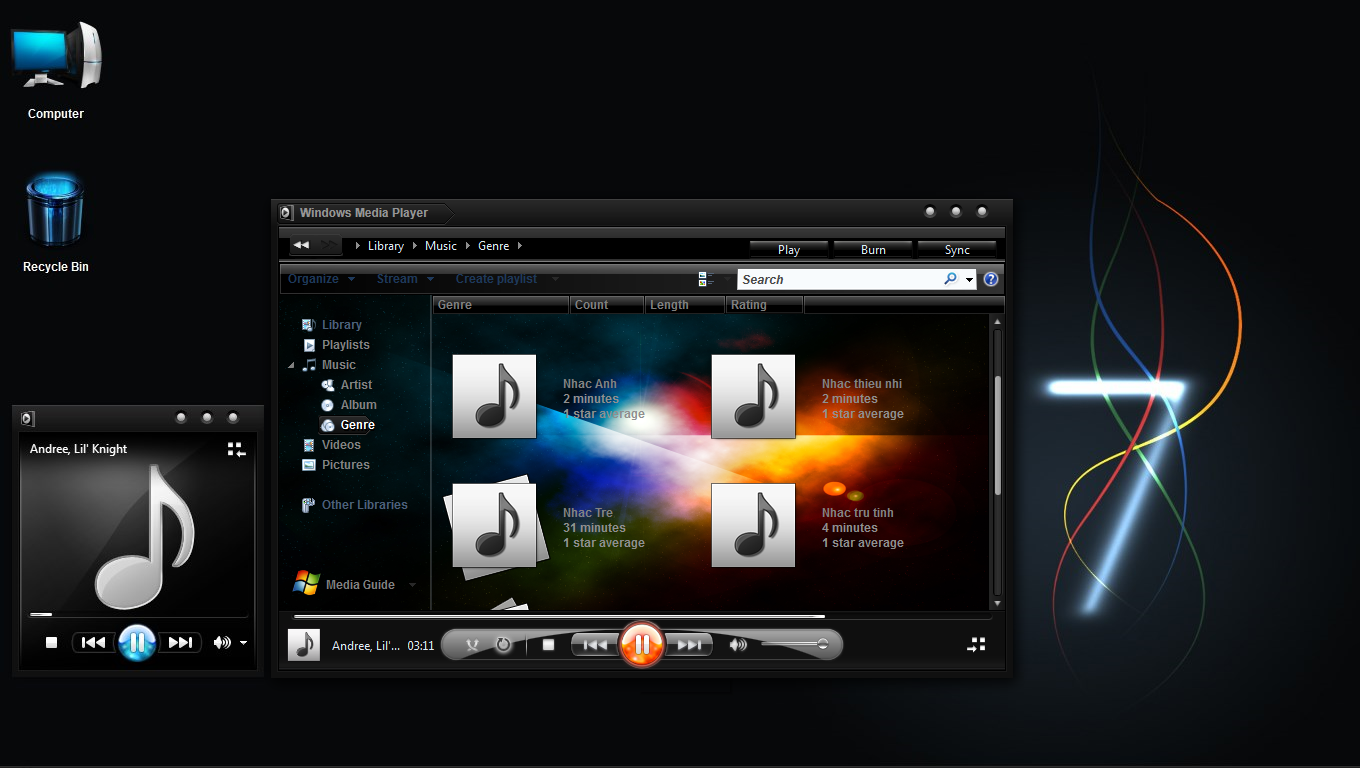Open mini player volume dropdown arrow
The image size is (1360, 768).
[243, 643]
